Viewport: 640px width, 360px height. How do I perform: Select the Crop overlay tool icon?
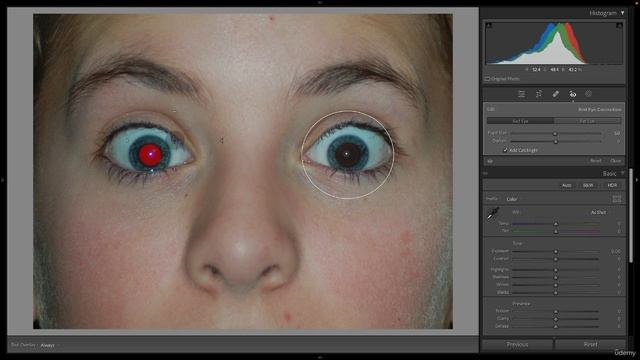(539, 94)
